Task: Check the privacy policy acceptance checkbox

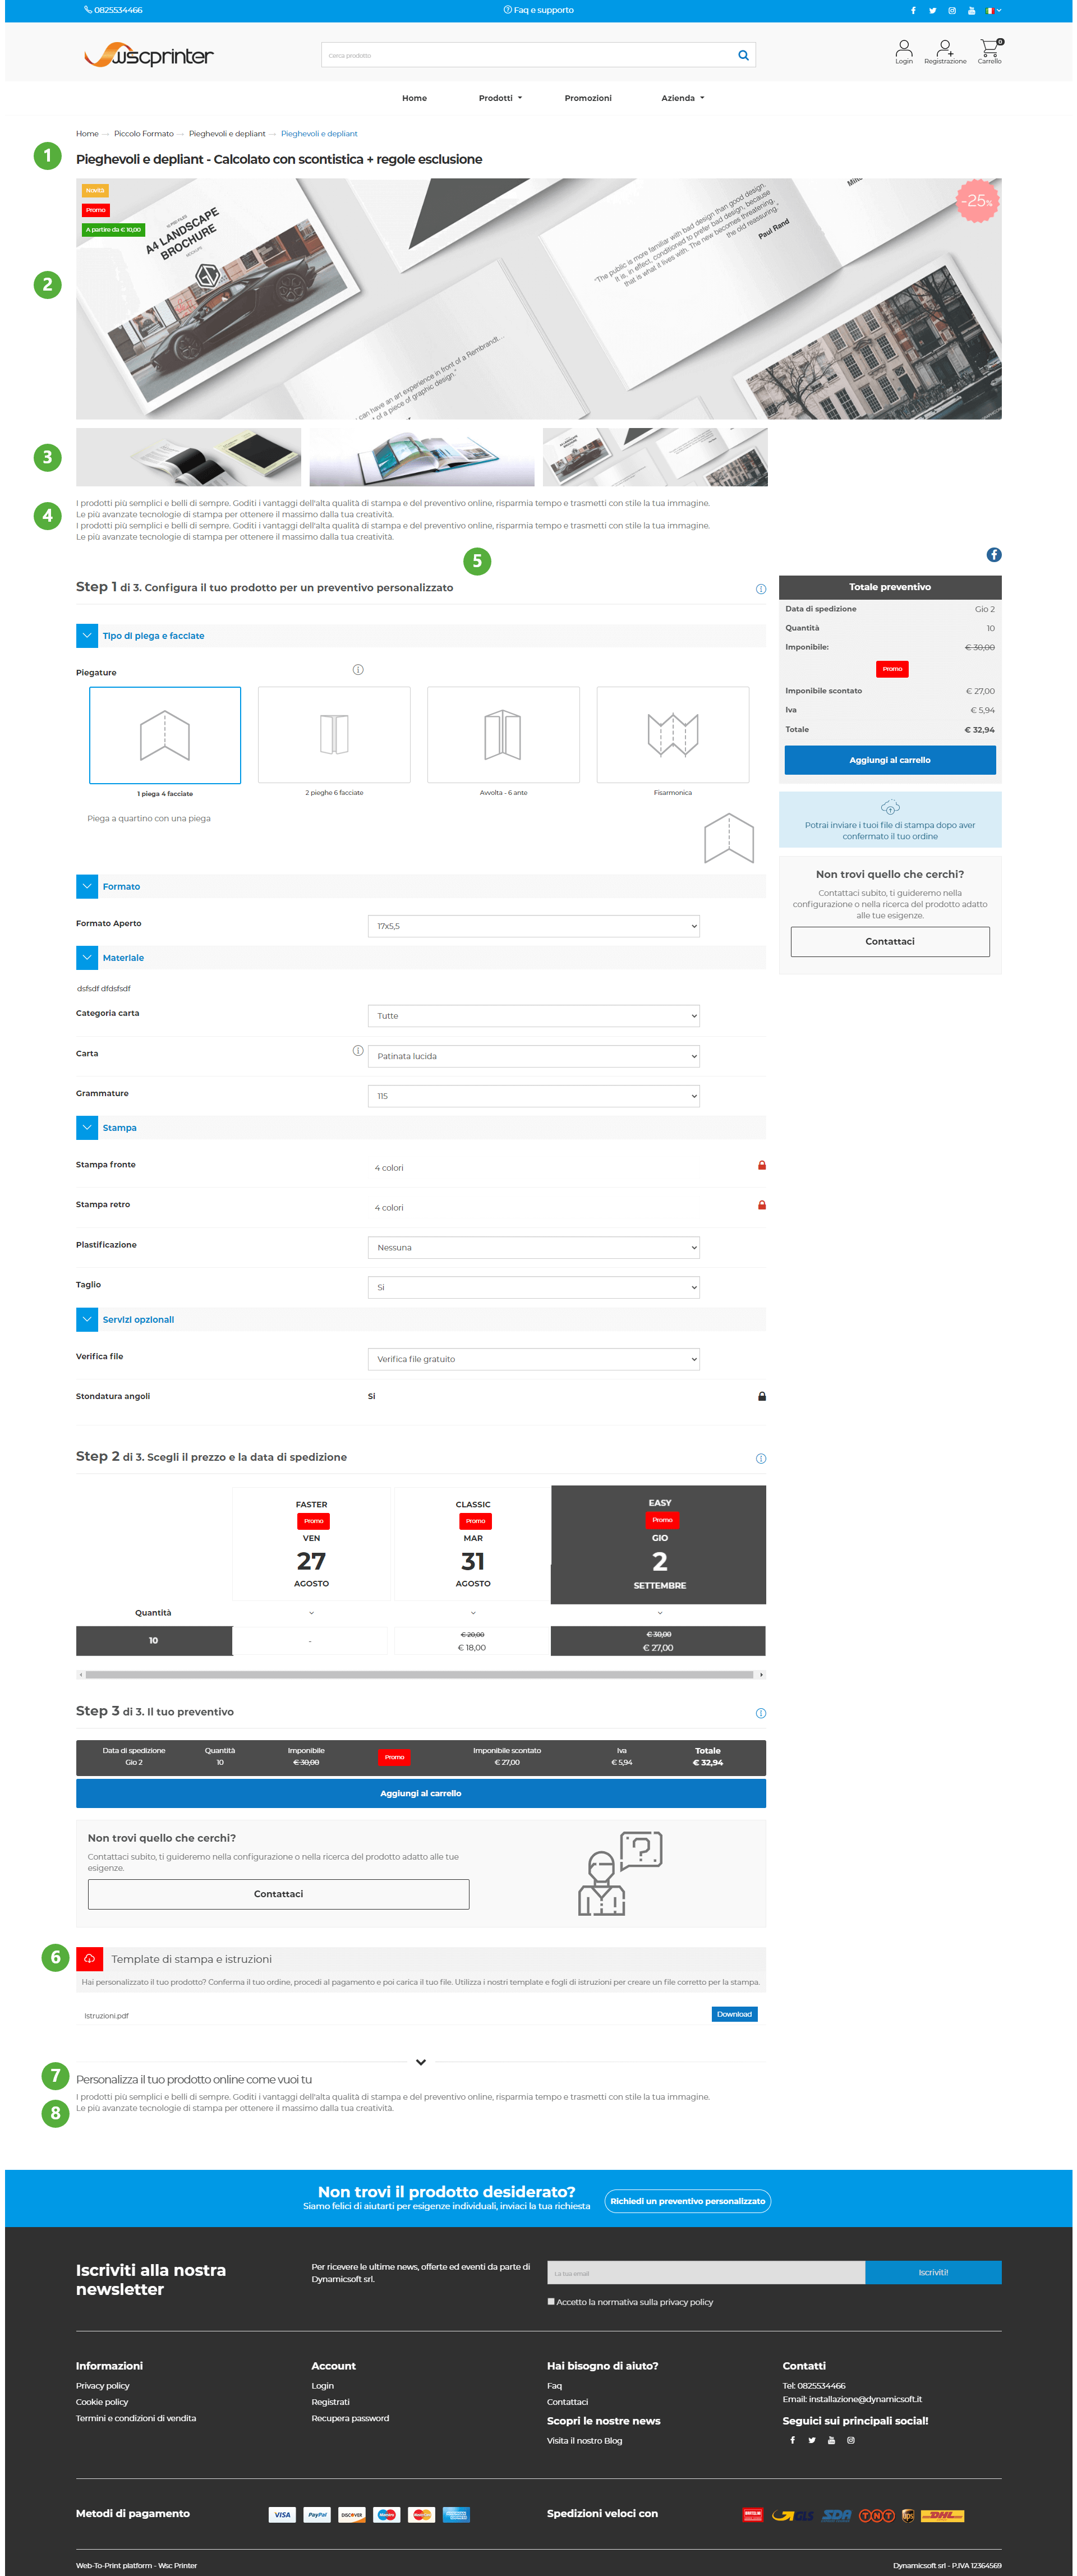Action: coord(551,2301)
